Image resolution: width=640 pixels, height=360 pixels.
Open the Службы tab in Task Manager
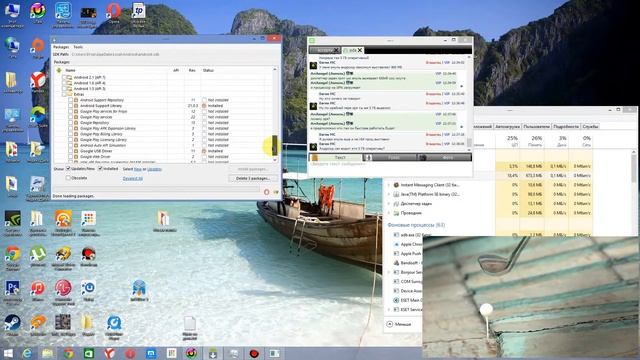coord(590,127)
